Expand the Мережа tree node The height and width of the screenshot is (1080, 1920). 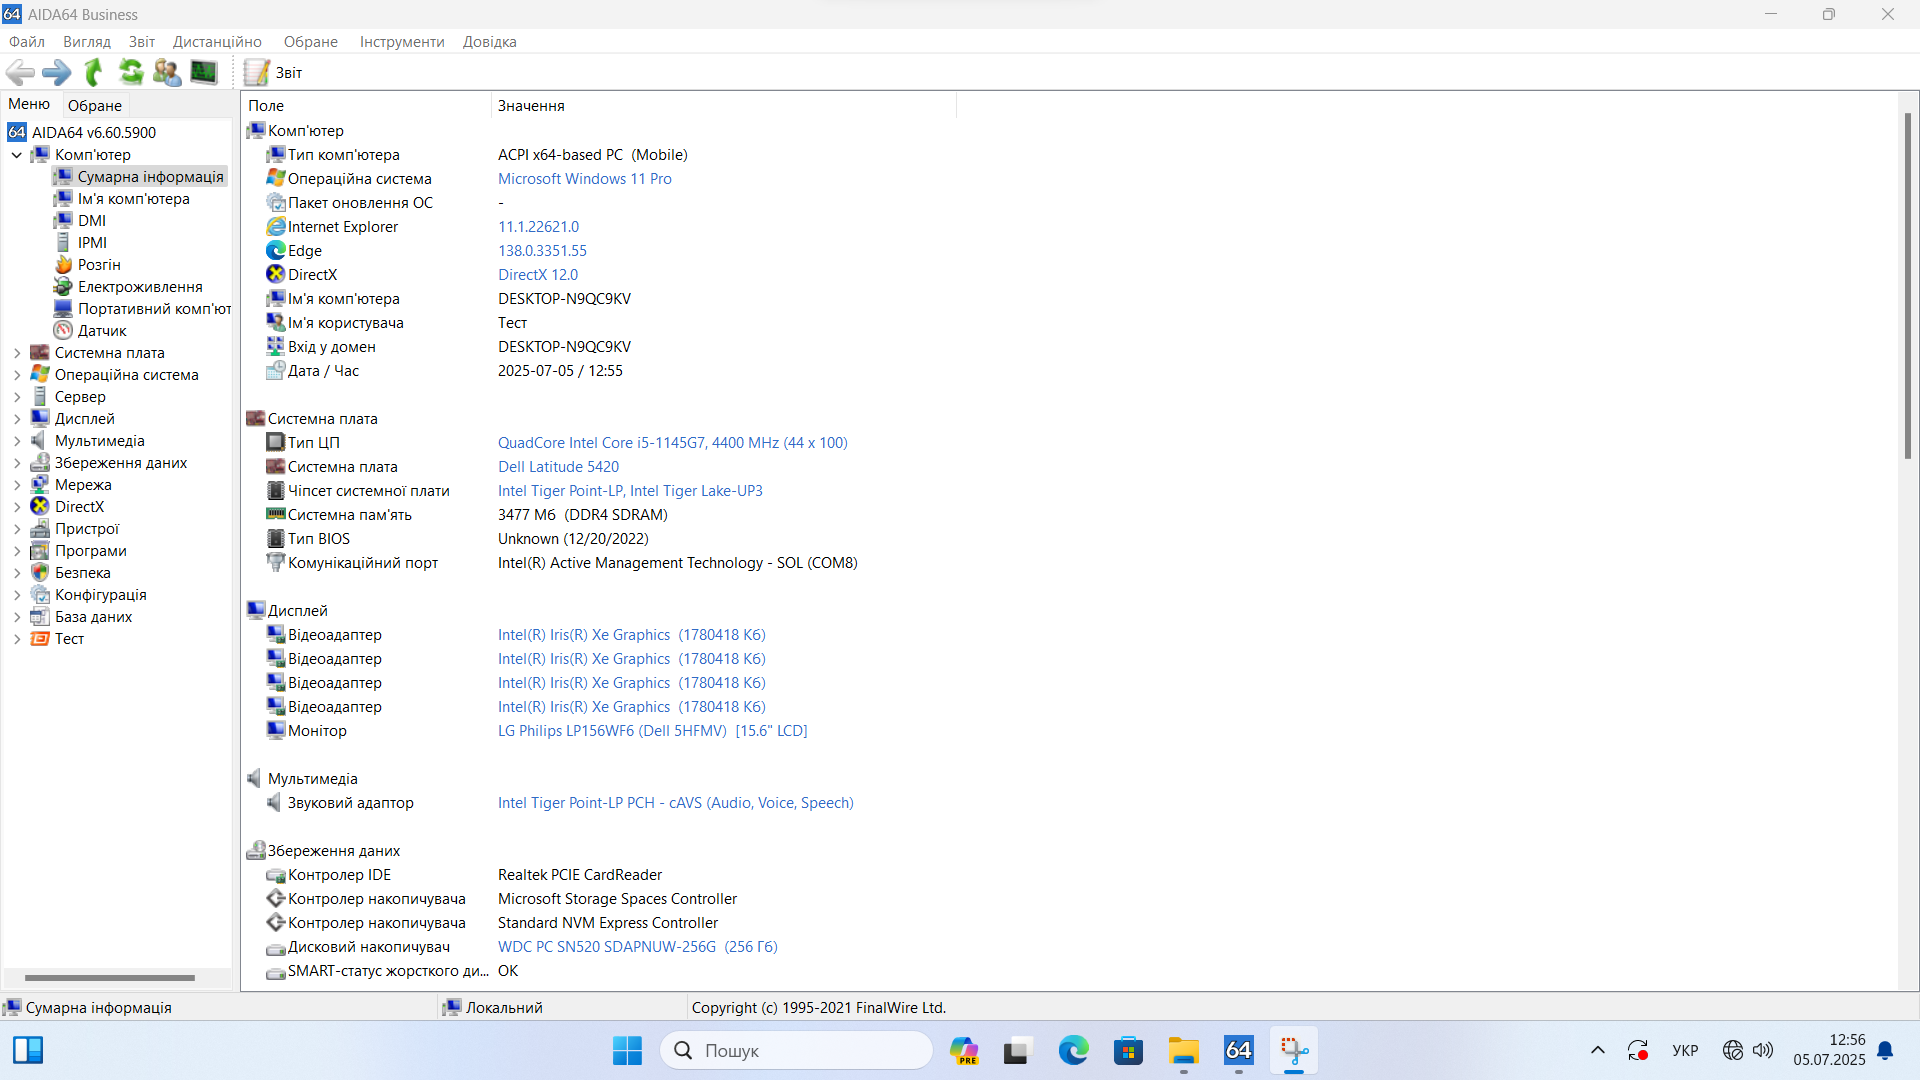[17, 485]
